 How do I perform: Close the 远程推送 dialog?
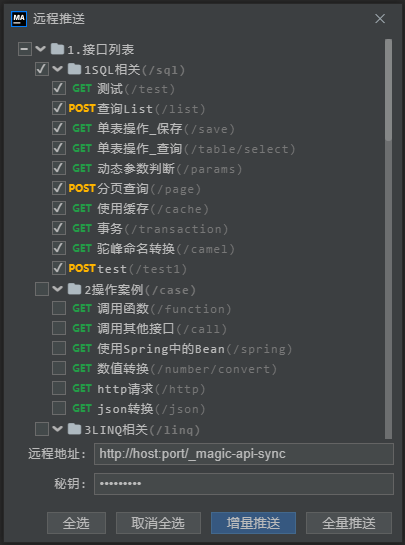[380, 19]
